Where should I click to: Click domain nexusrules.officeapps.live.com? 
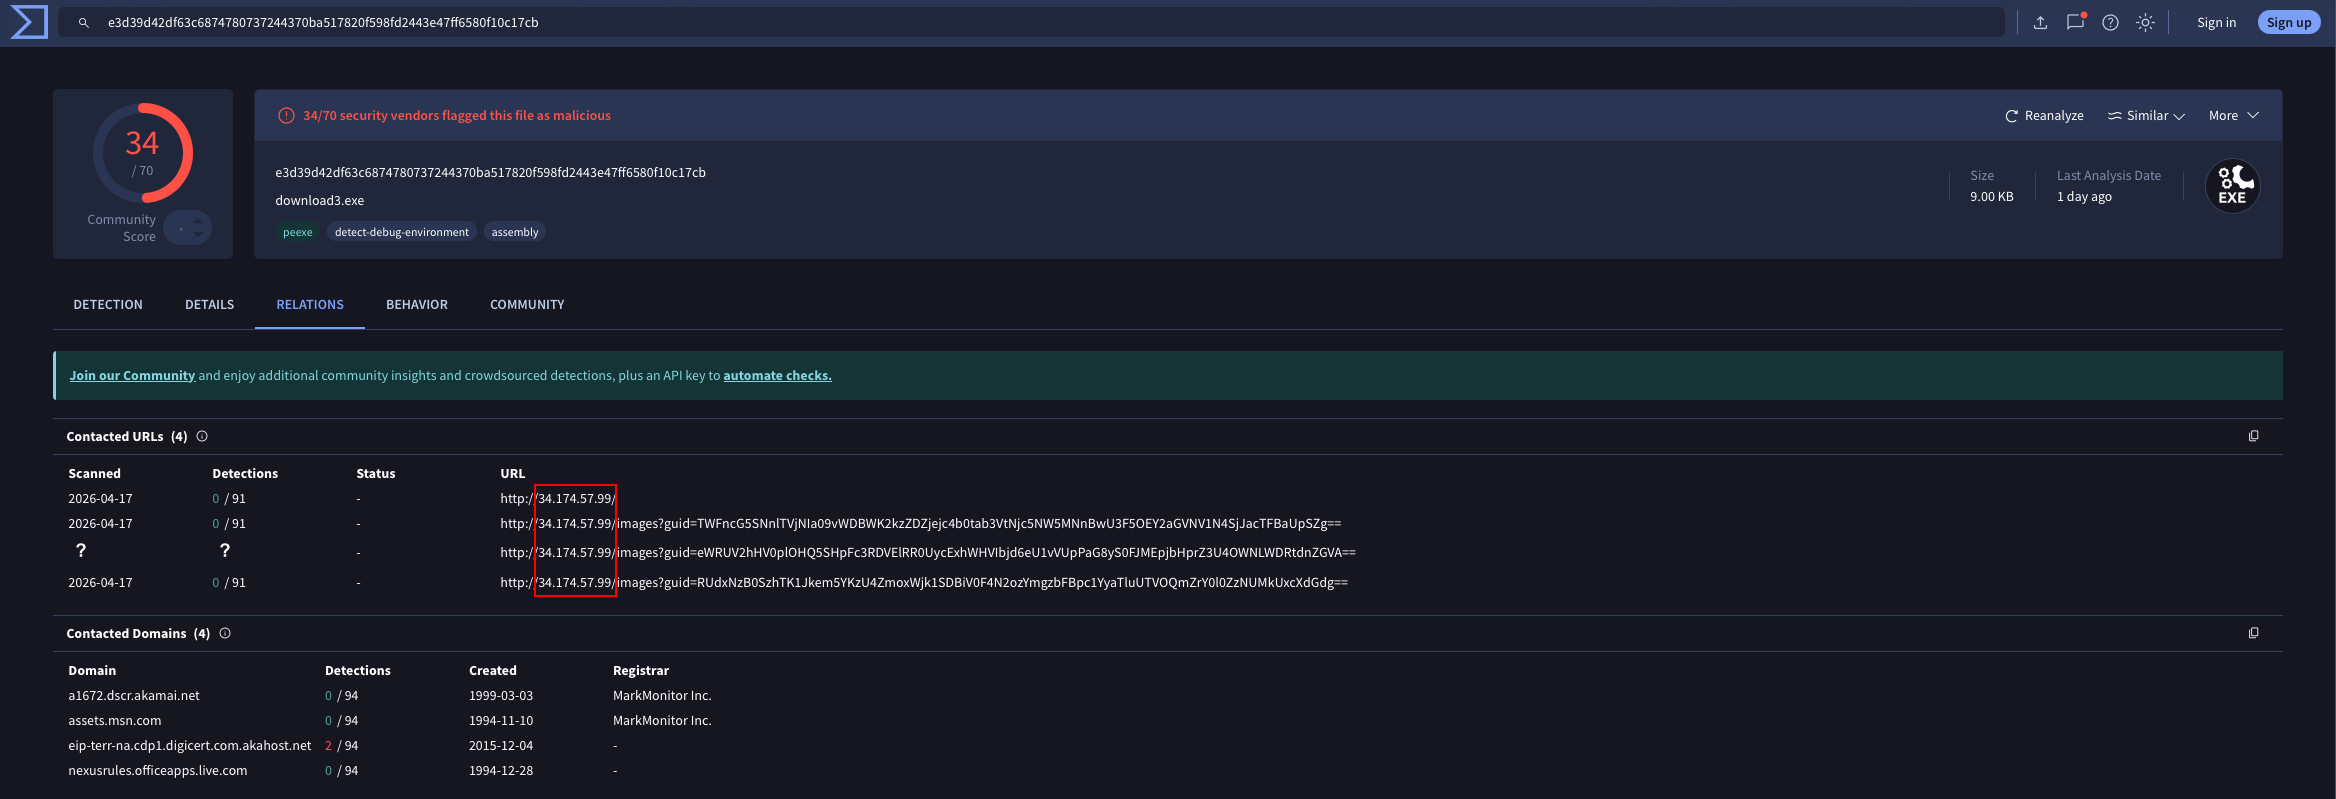pyautogui.click(x=158, y=771)
